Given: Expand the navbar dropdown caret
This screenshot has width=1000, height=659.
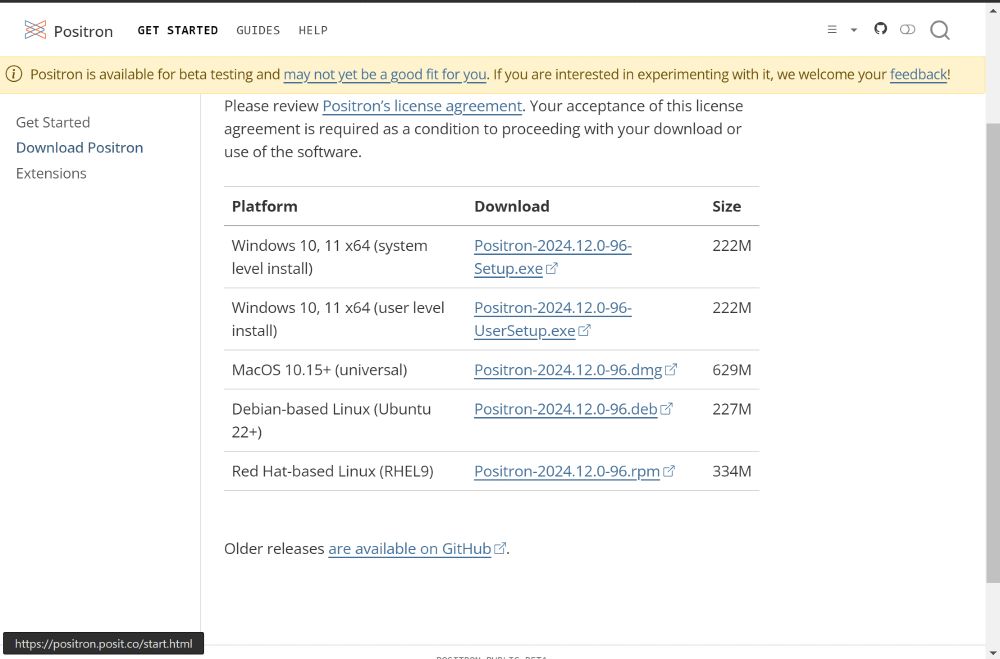Looking at the screenshot, I should [x=854, y=30].
